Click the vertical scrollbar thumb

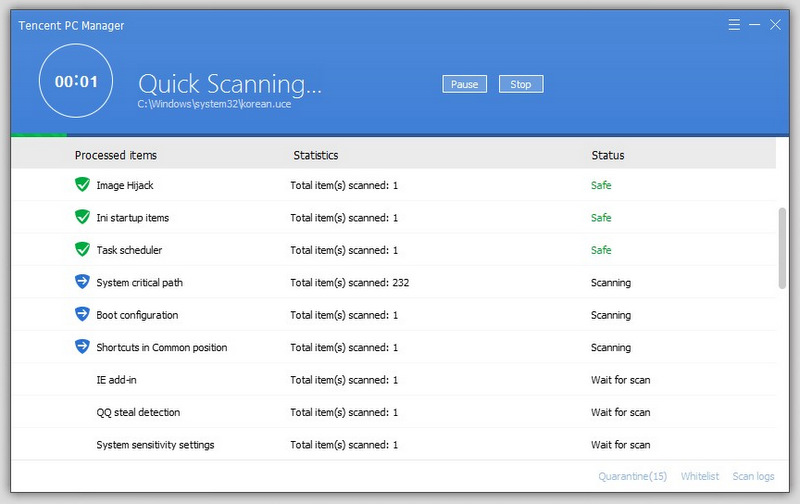click(782, 248)
